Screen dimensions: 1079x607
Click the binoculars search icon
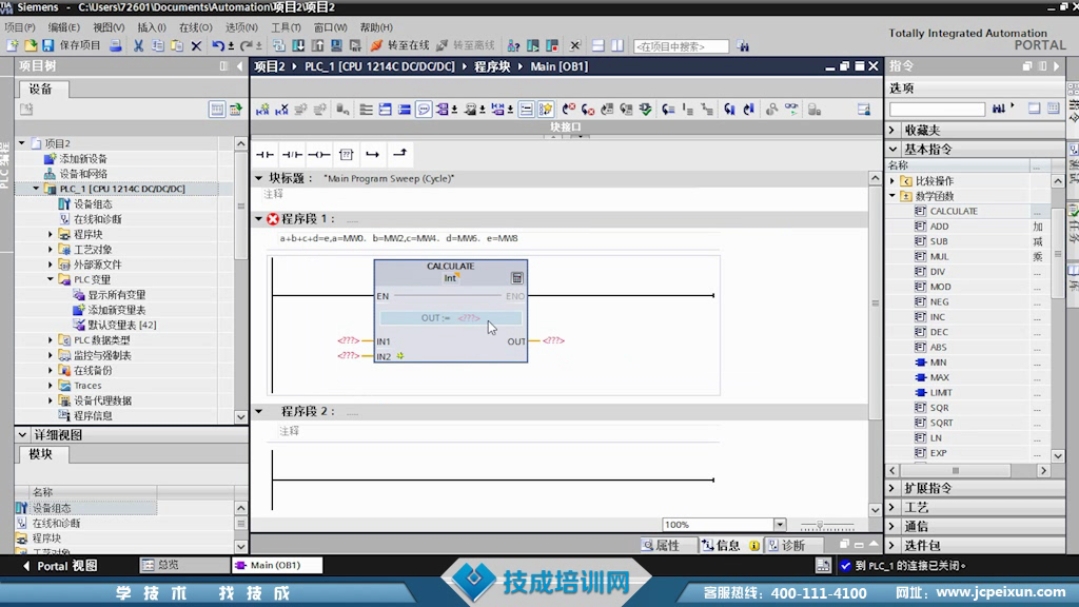point(743,46)
